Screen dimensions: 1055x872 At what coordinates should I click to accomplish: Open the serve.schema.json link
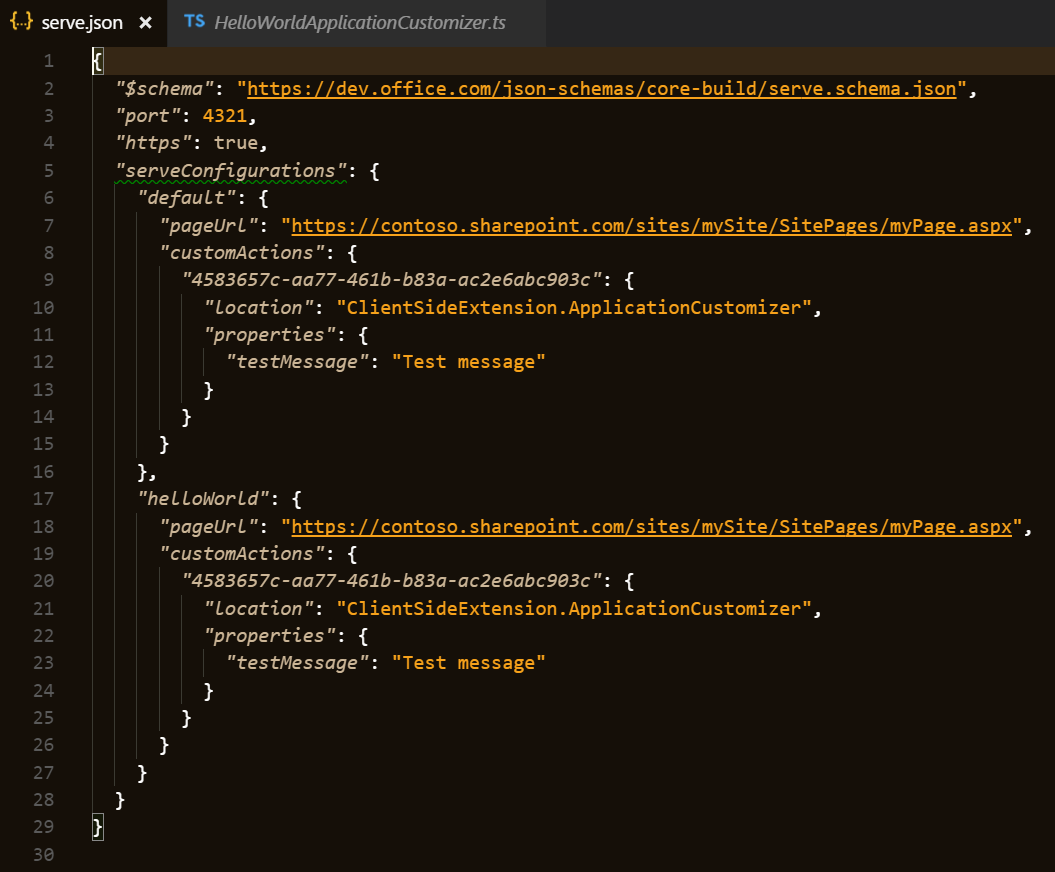click(600, 88)
